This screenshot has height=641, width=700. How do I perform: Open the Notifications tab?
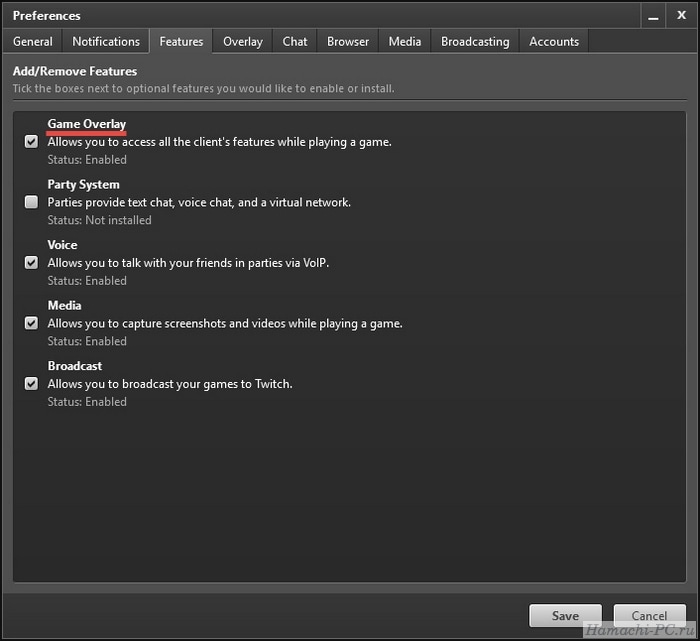[x=106, y=42]
